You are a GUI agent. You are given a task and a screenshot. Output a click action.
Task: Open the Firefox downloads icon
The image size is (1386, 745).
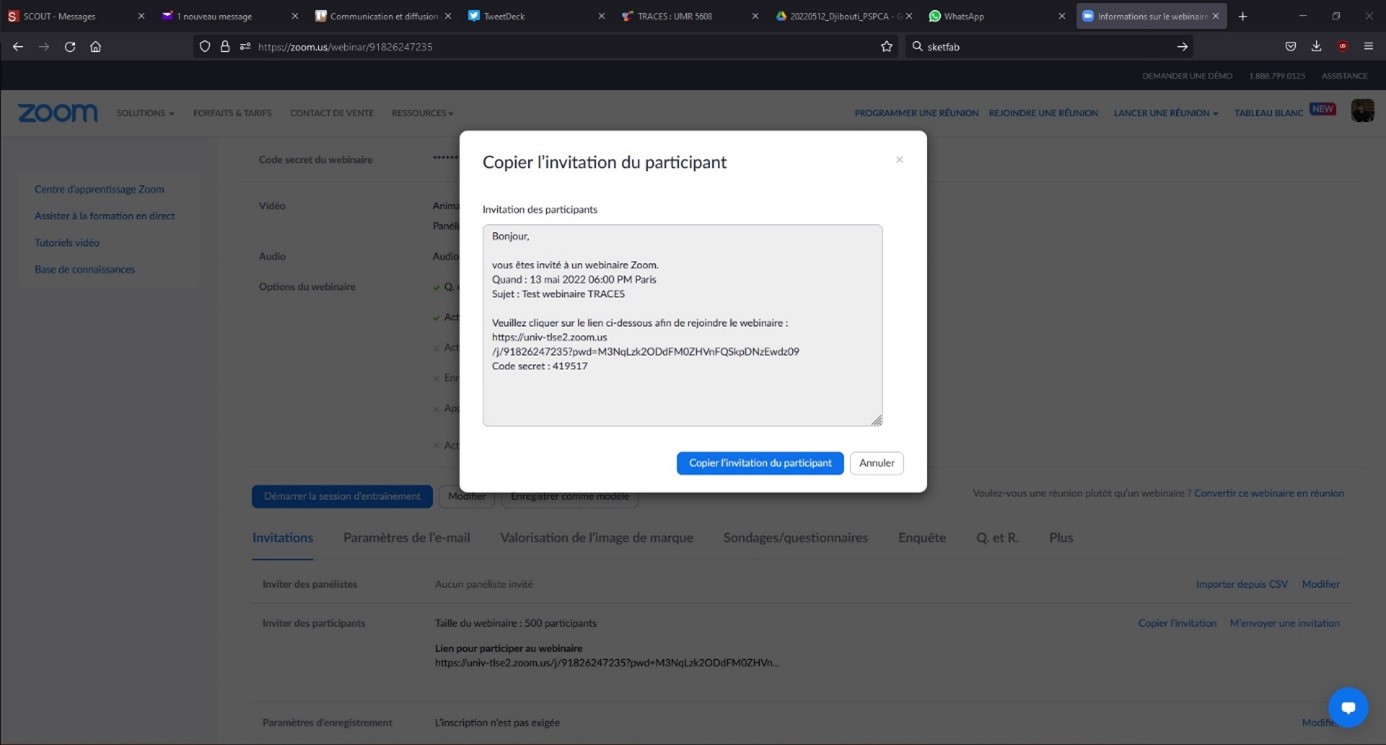coord(1316,47)
